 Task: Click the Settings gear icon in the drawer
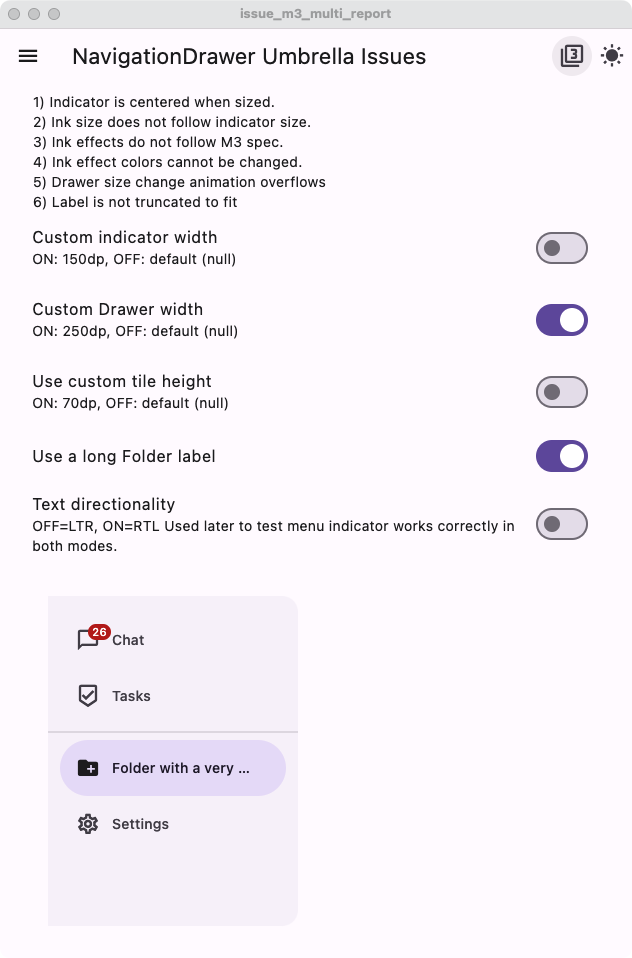pos(90,824)
